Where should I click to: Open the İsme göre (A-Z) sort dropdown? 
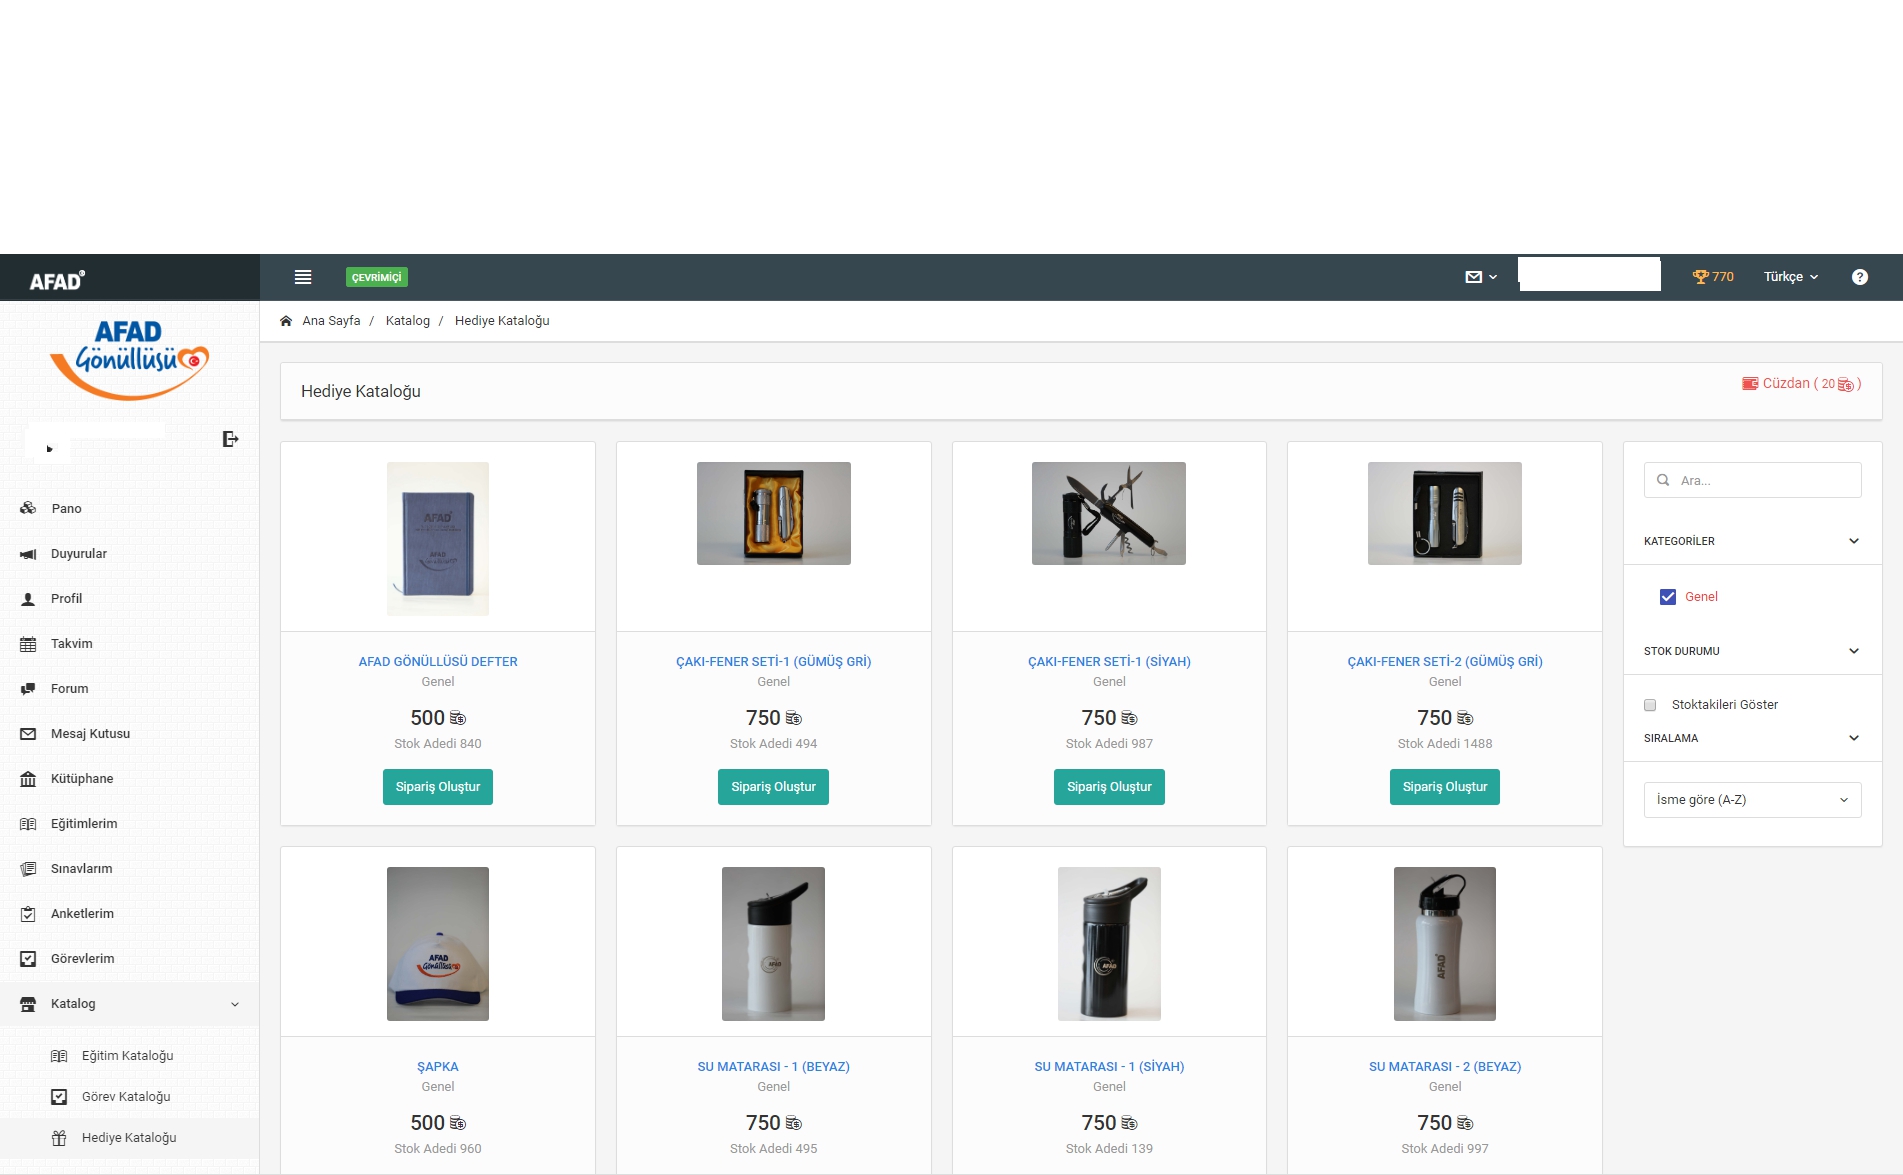1752,800
